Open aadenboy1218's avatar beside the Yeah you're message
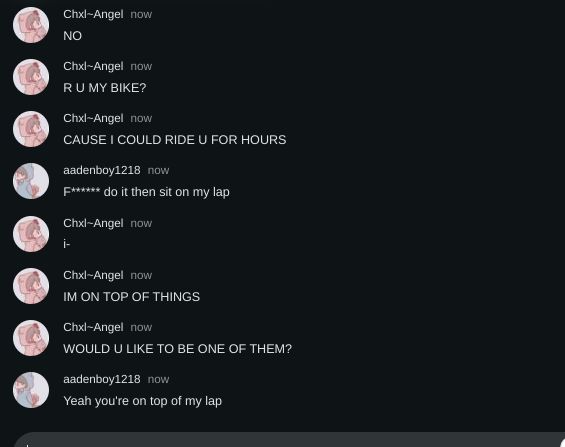 click(31, 390)
